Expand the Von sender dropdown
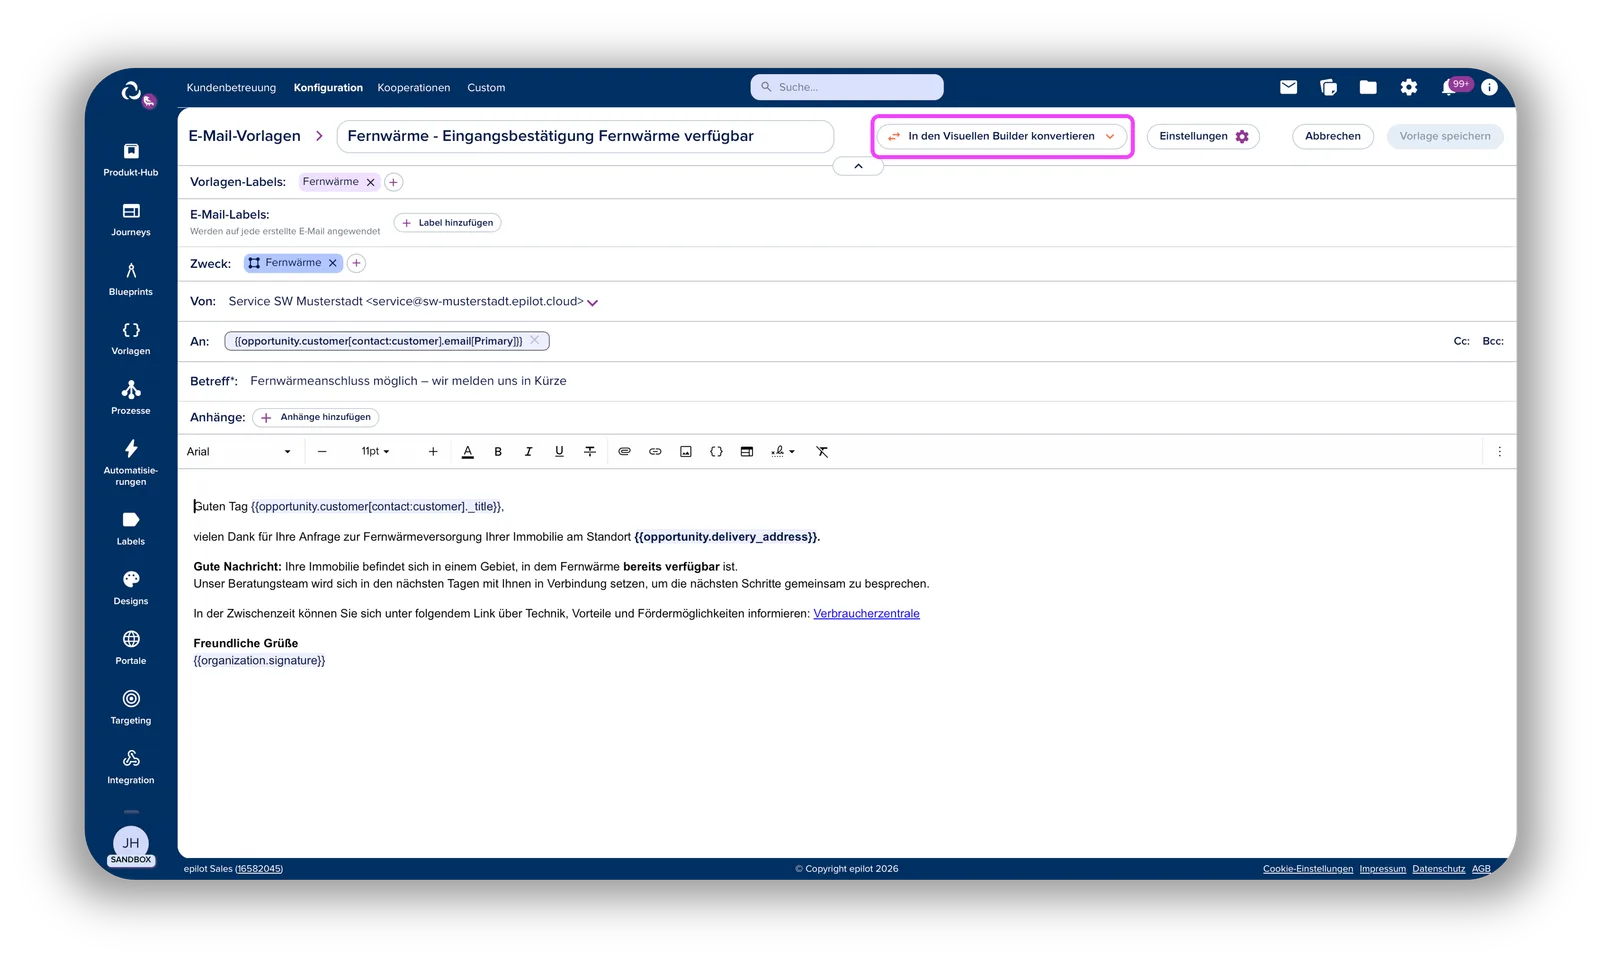 [x=592, y=302]
